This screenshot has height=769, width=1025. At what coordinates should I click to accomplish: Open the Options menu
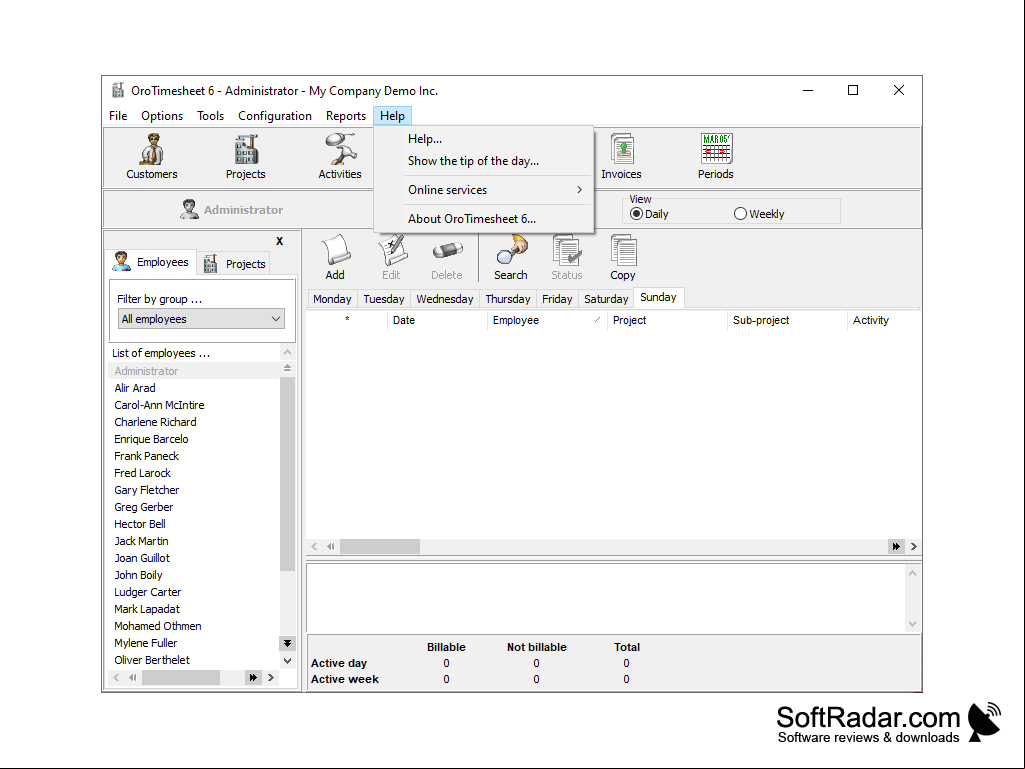click(162, 116)
